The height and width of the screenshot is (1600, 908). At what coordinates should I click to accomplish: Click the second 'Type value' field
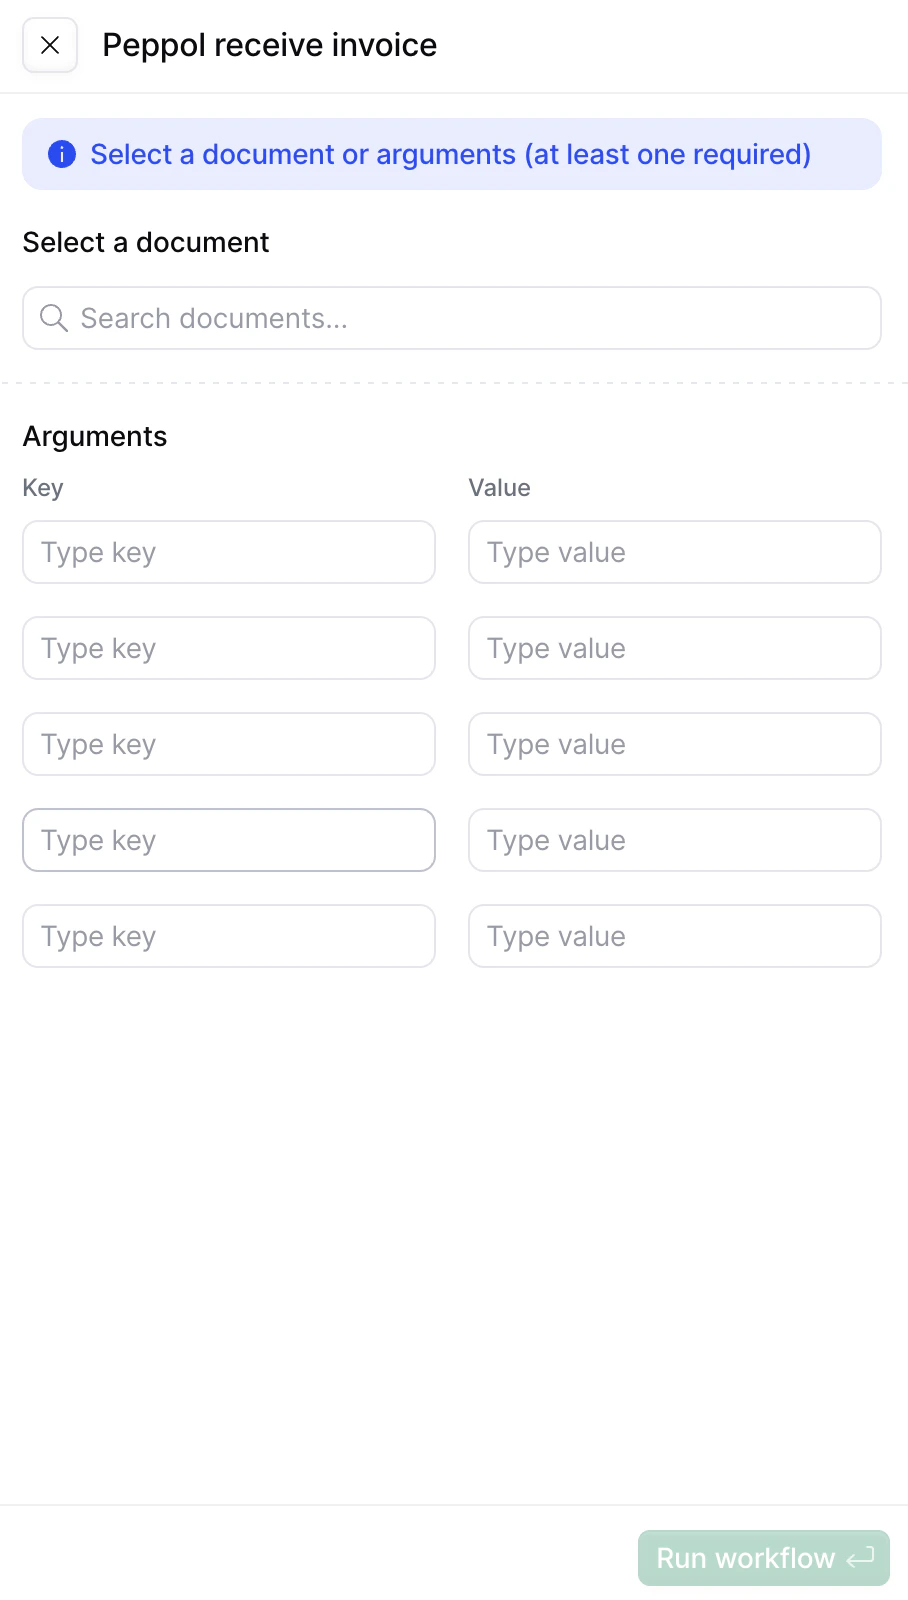click(x=674, y=648)
